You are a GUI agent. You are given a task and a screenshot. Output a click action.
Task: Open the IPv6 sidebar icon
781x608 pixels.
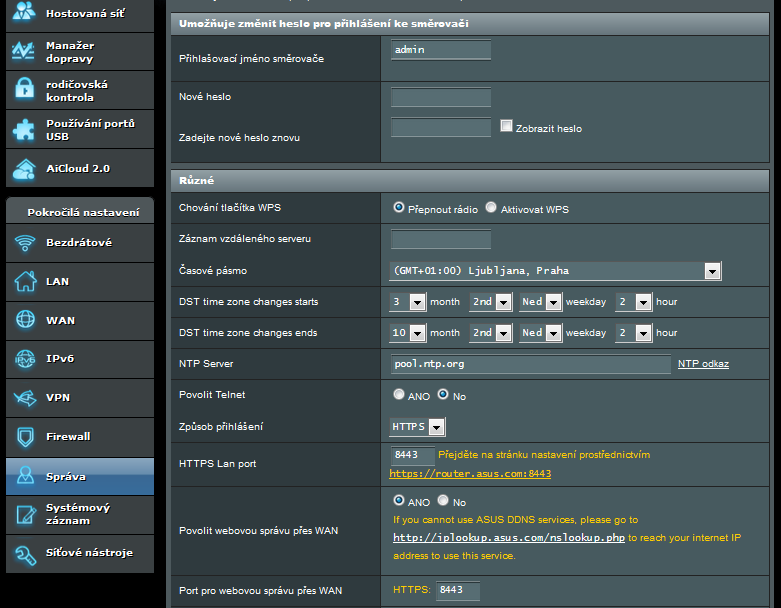tap(25, 359)
